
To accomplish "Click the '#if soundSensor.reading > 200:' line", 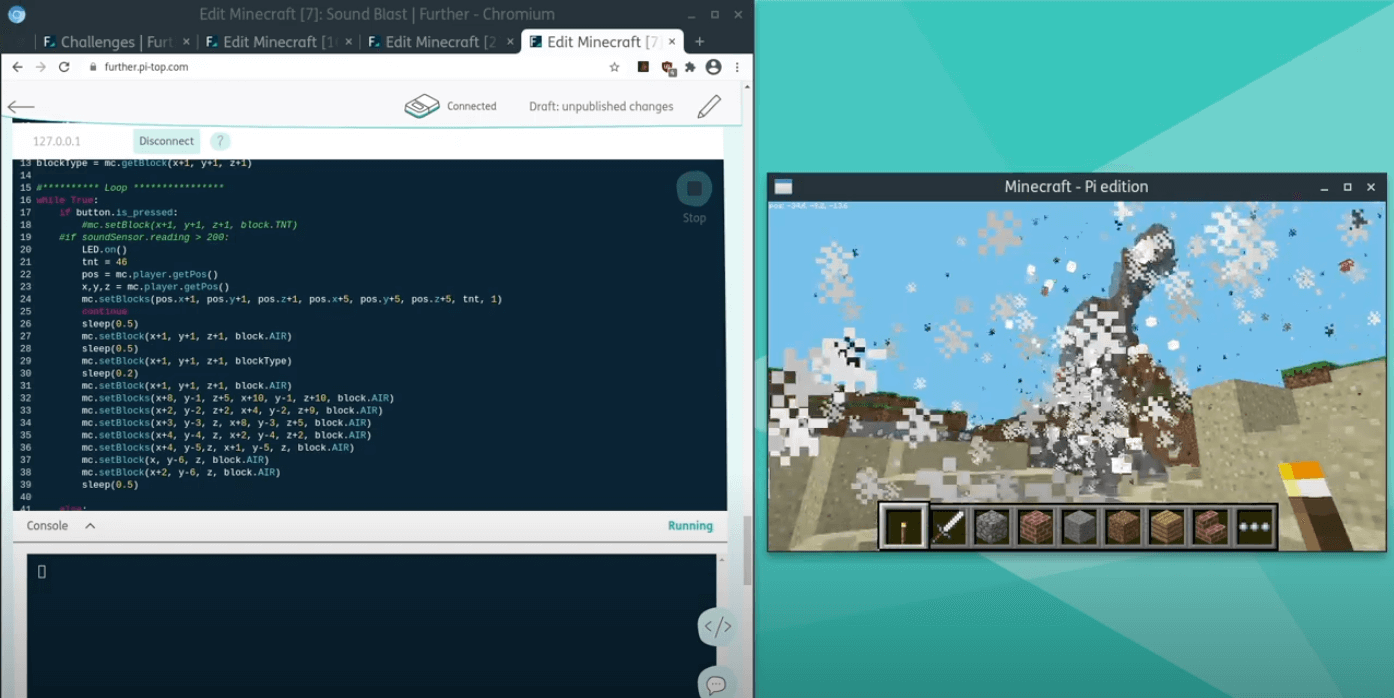I will point(144,237).
